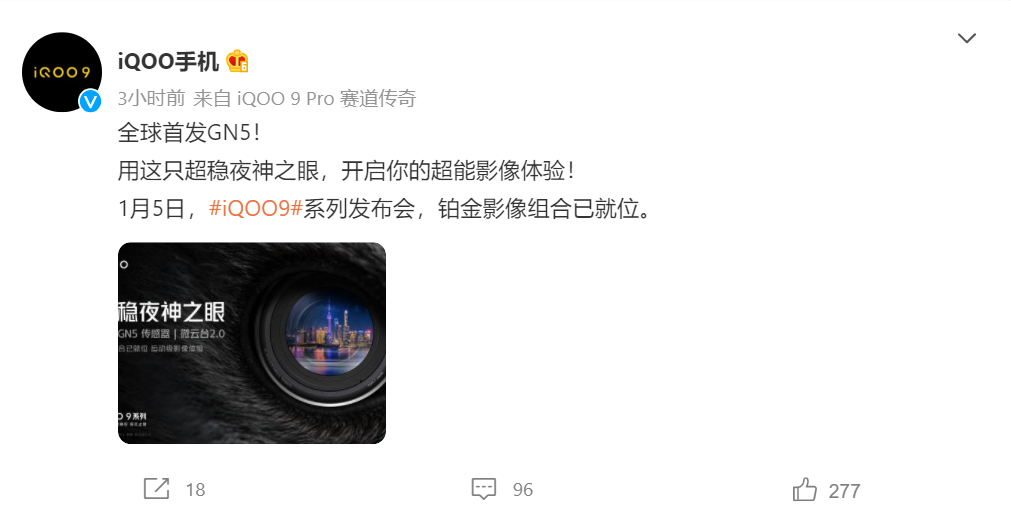Click the repost count 18
1011x517 pixels.
tap(195, 490)
